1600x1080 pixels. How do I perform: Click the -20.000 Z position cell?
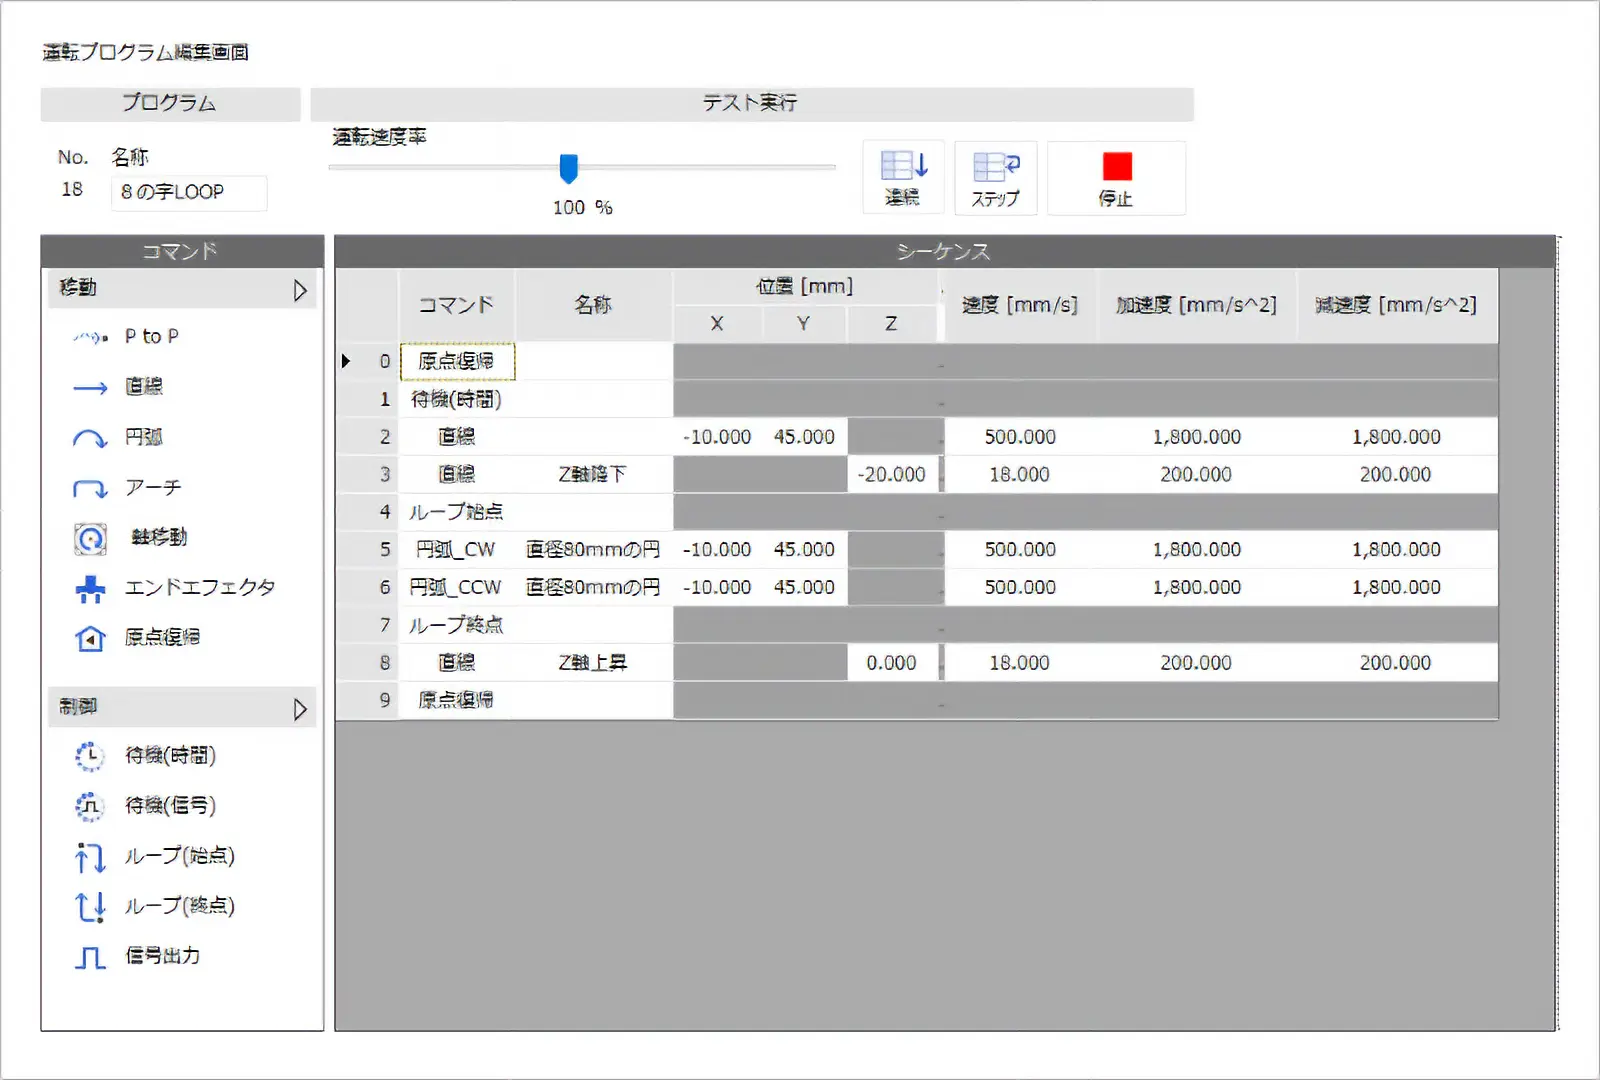[893, 475]
